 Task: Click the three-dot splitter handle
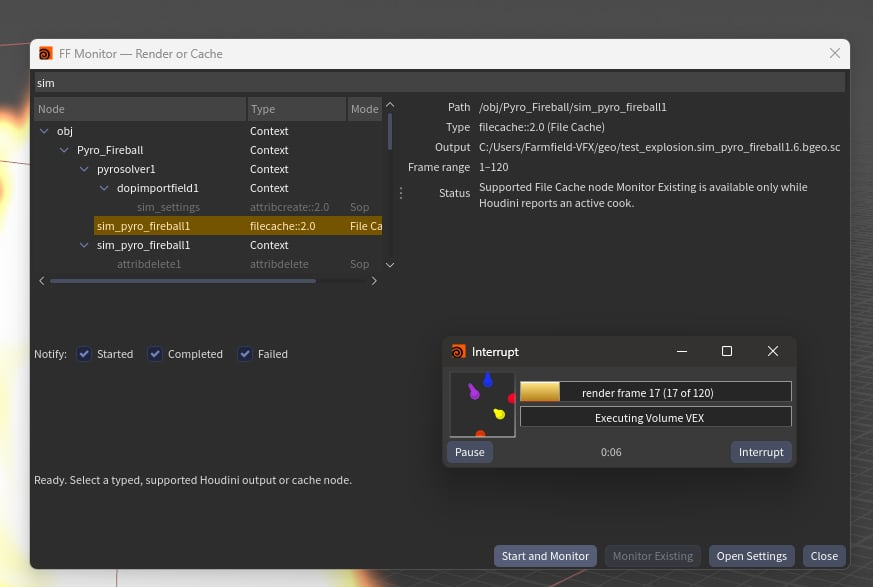click(x=401, y=193)
